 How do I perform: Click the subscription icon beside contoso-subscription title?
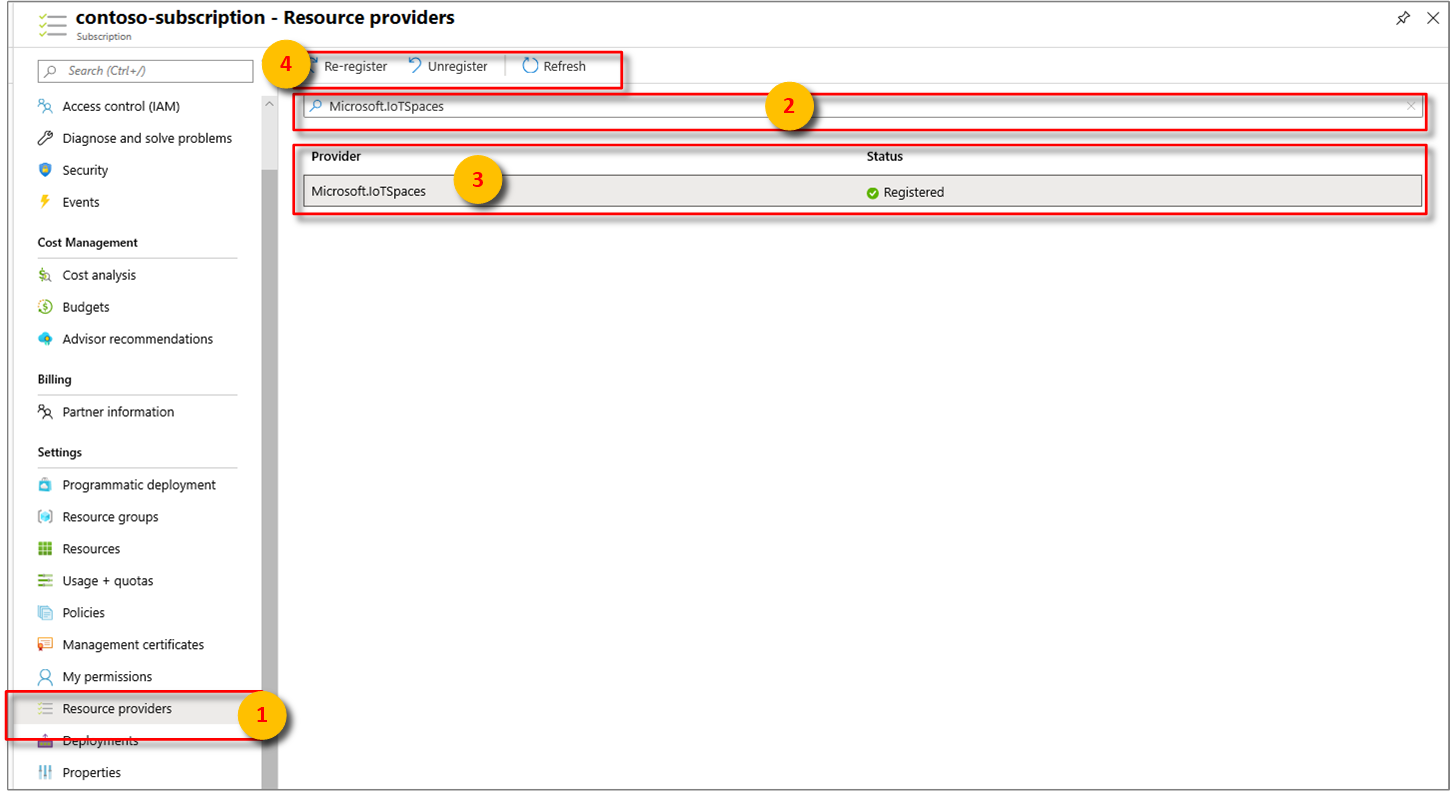coord(53,25)
